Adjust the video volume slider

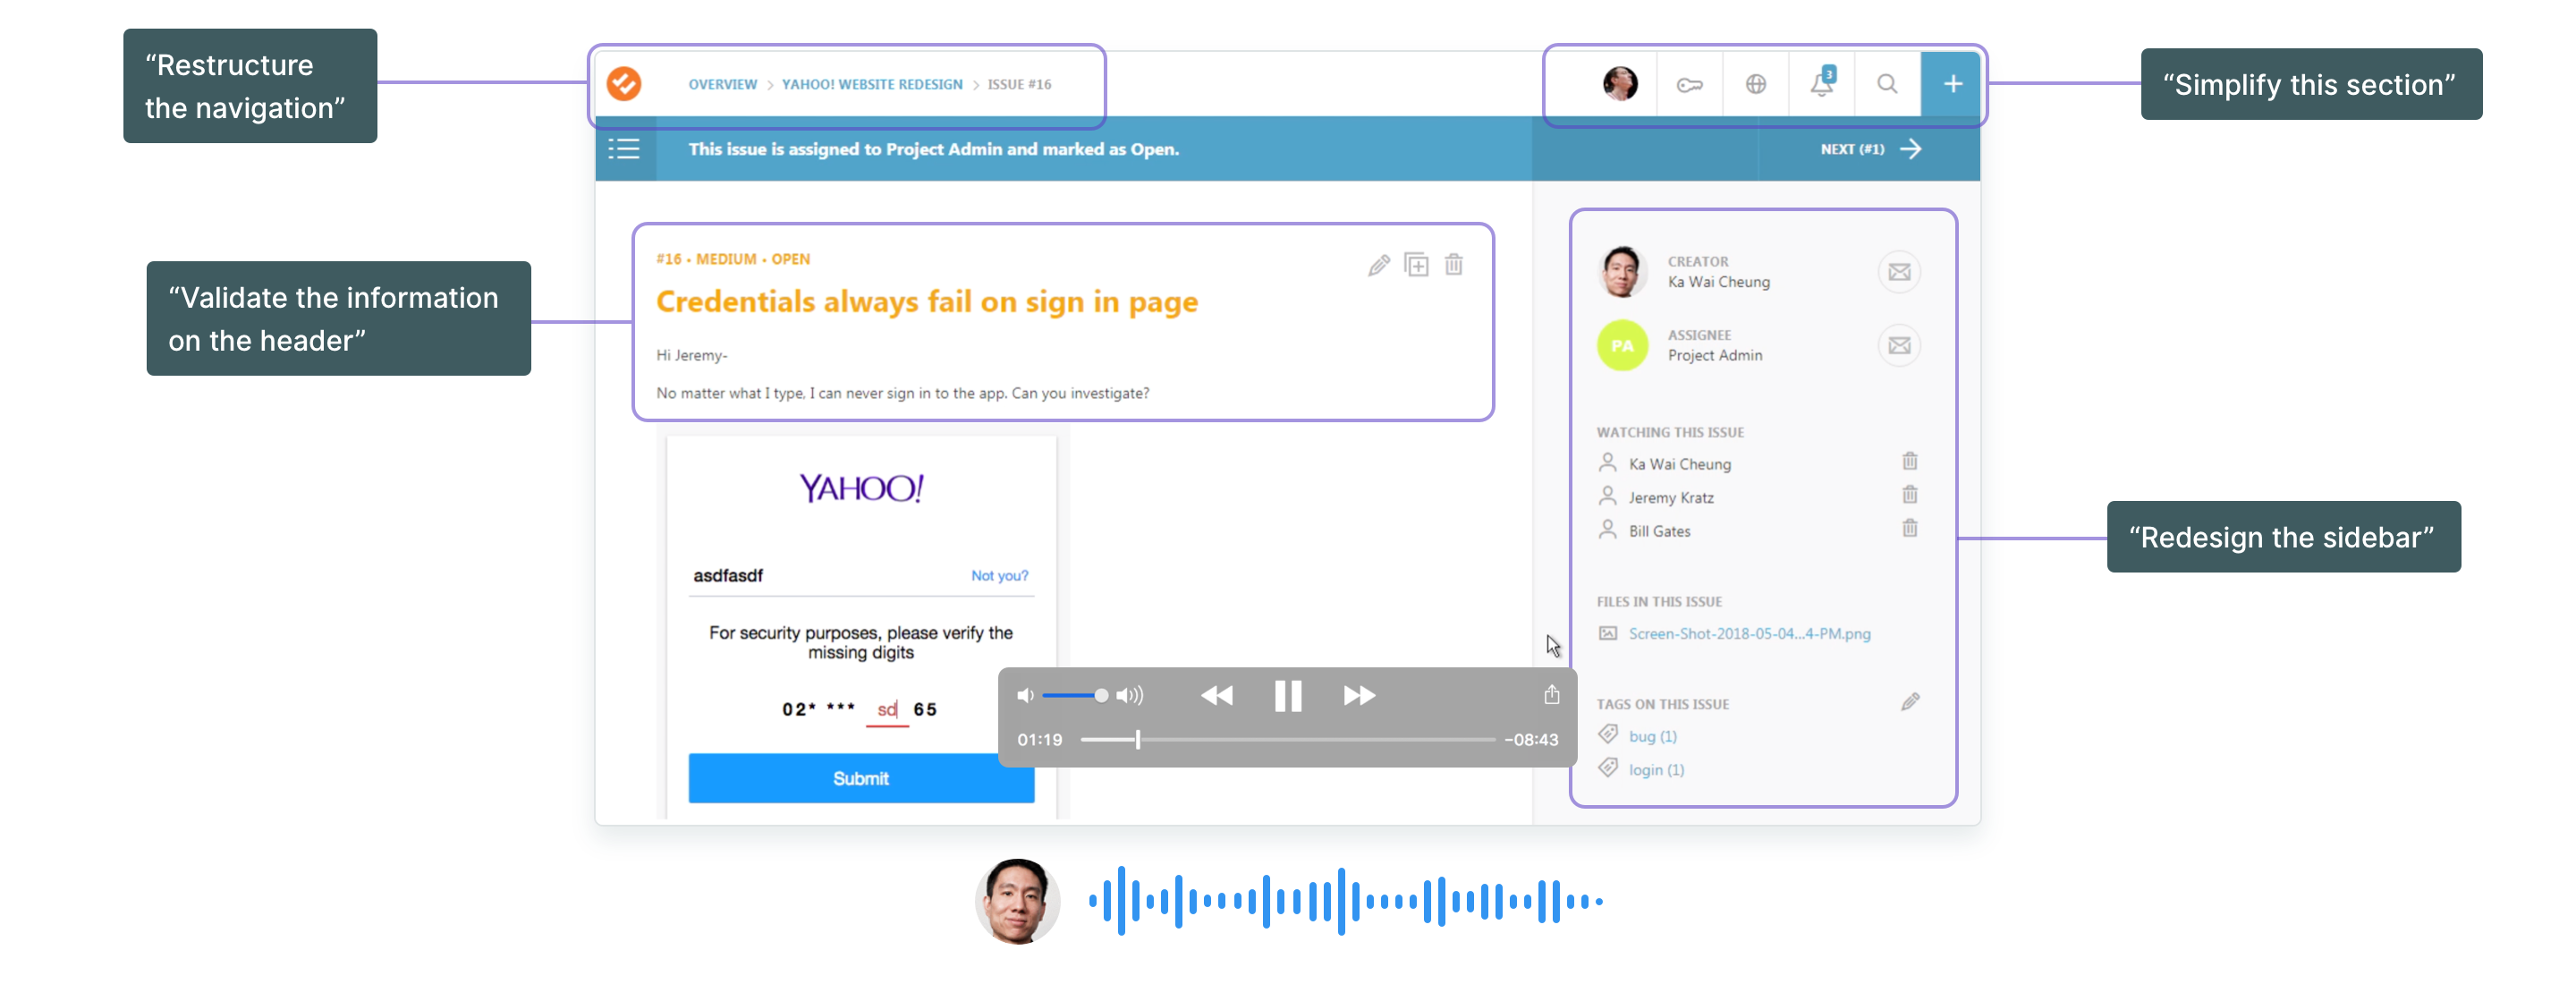[x=1100, y=696]
